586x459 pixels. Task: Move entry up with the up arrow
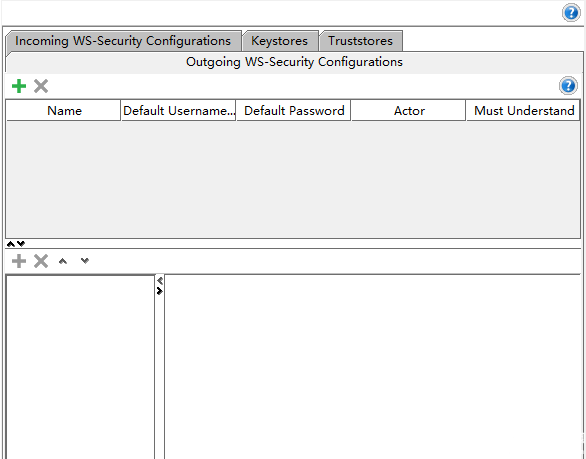[63, 261]
